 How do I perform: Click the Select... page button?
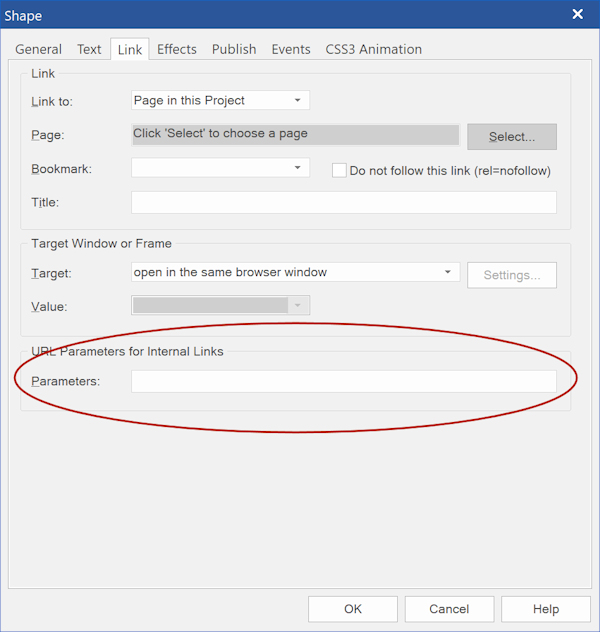coord(511,136)
